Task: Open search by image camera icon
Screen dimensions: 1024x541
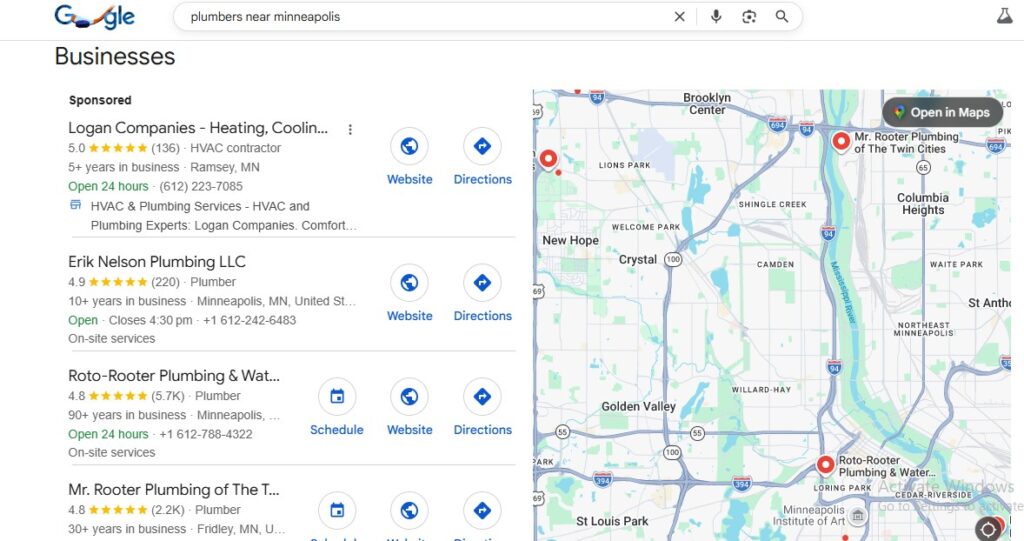Action: 749,17
